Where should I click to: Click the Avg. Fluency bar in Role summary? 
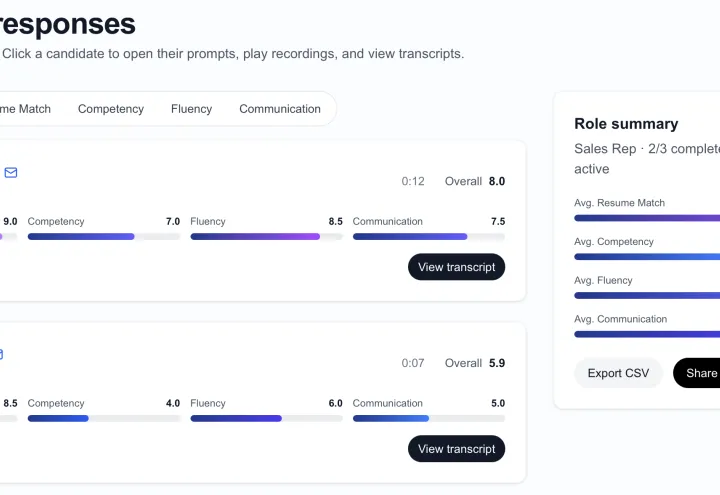click(x=647, y=295)
